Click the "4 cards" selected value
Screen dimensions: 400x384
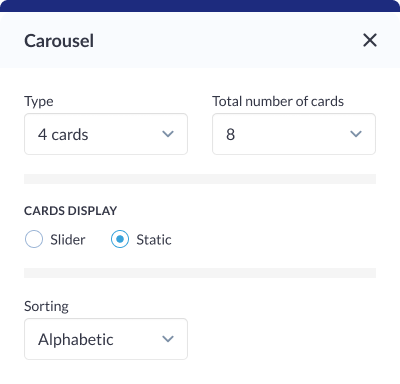pyautogui.click(x=63, y=135)
